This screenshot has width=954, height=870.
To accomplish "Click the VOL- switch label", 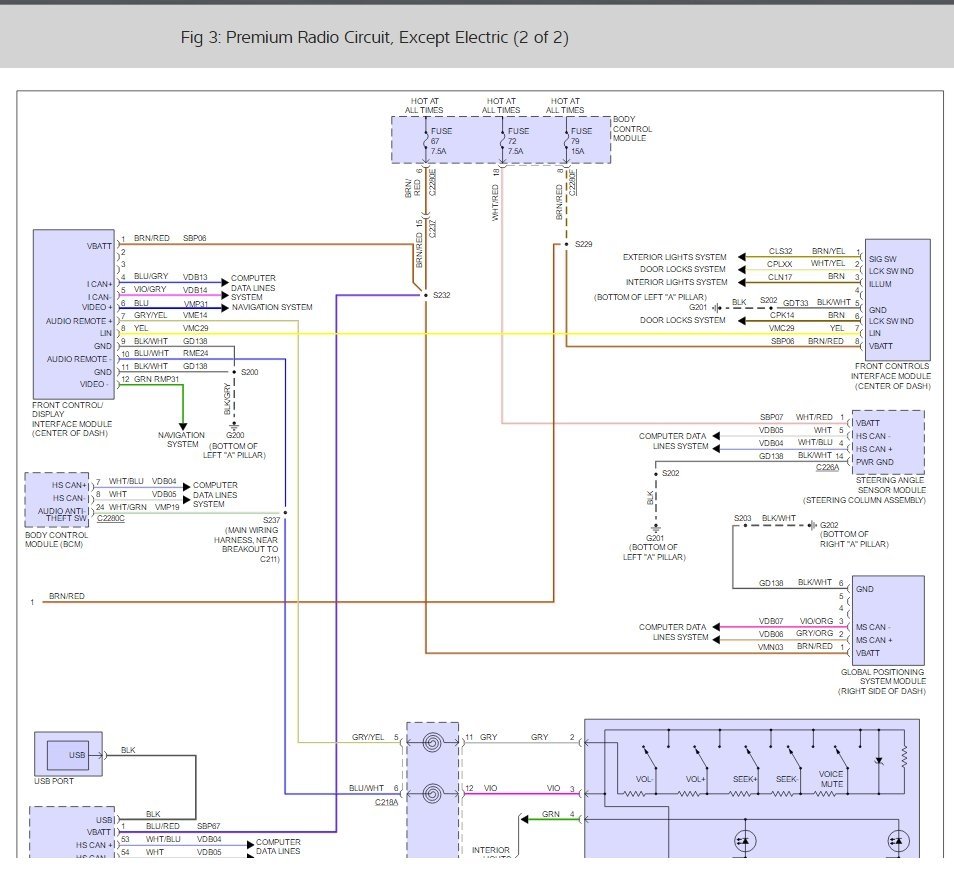I will (646, 779).
